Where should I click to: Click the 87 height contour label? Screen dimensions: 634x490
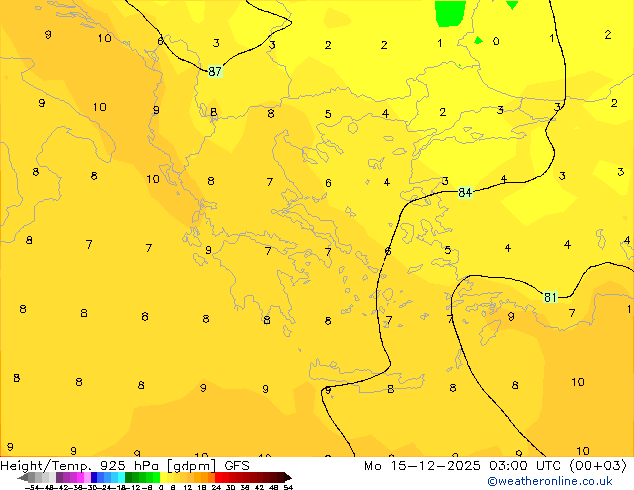click(215, 72)
